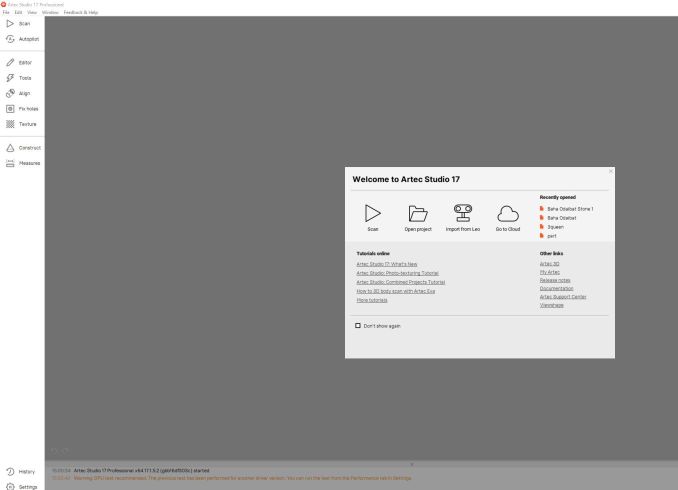The image size is (678, 490).
Task: Open the Artec 3D link
Action: point(549,264)
